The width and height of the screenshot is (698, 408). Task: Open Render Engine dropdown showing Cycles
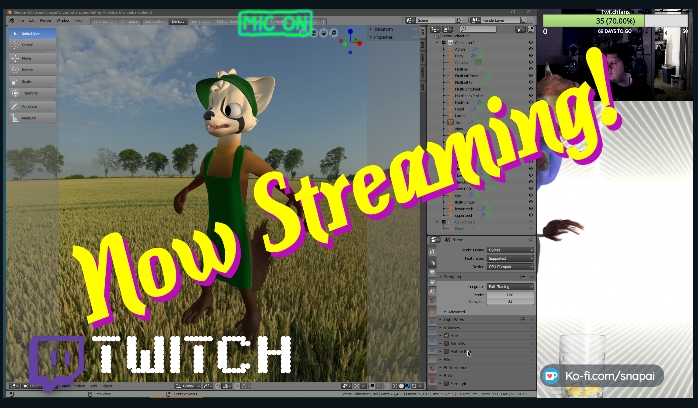[x=510, y=250]
